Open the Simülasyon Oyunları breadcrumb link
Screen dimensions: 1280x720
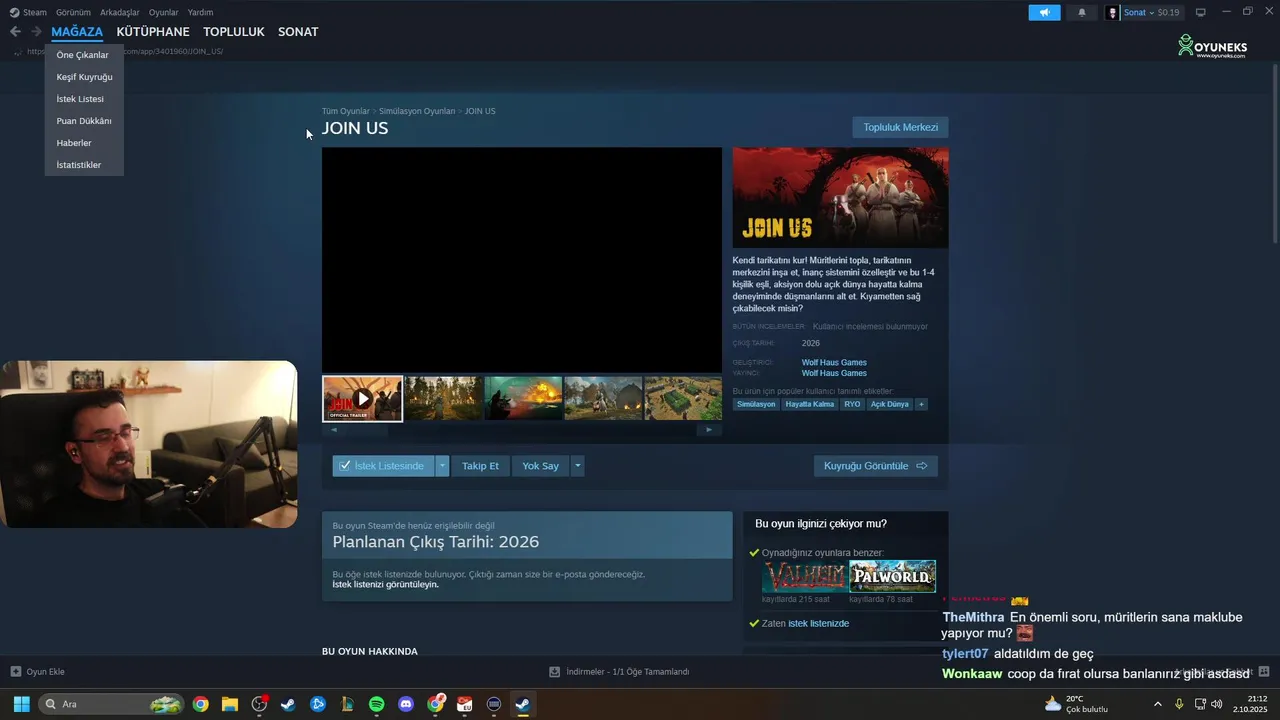417,111
